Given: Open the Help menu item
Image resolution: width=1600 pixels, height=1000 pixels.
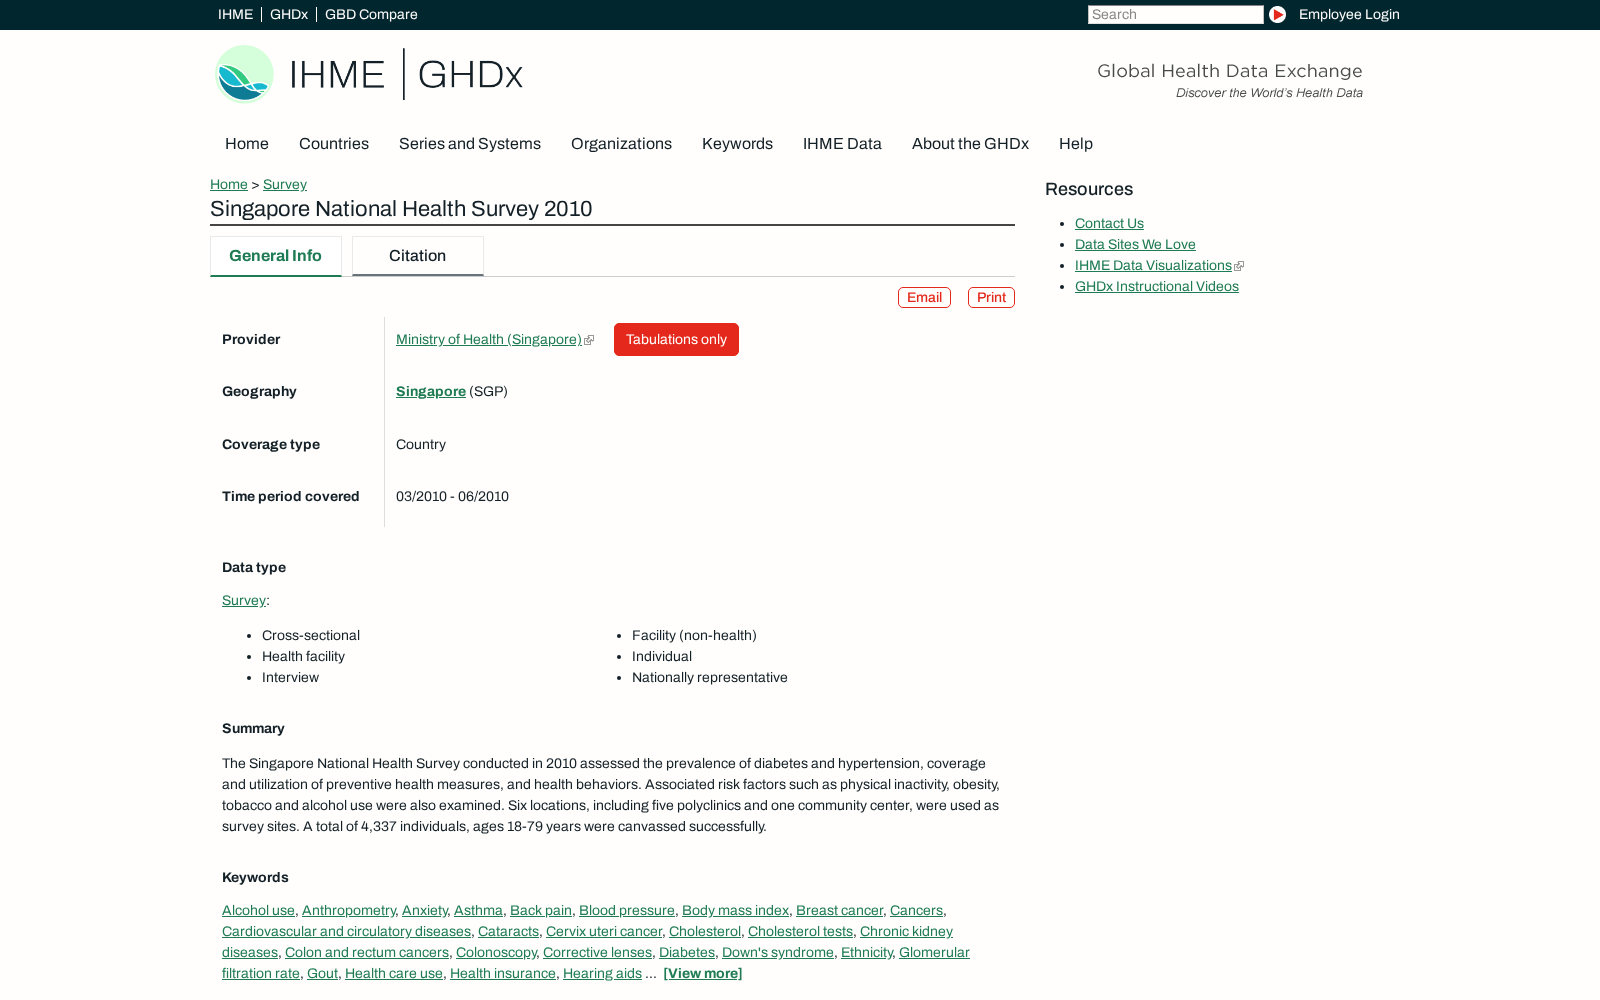Looking at the screenshot, I should point(1076,144).
